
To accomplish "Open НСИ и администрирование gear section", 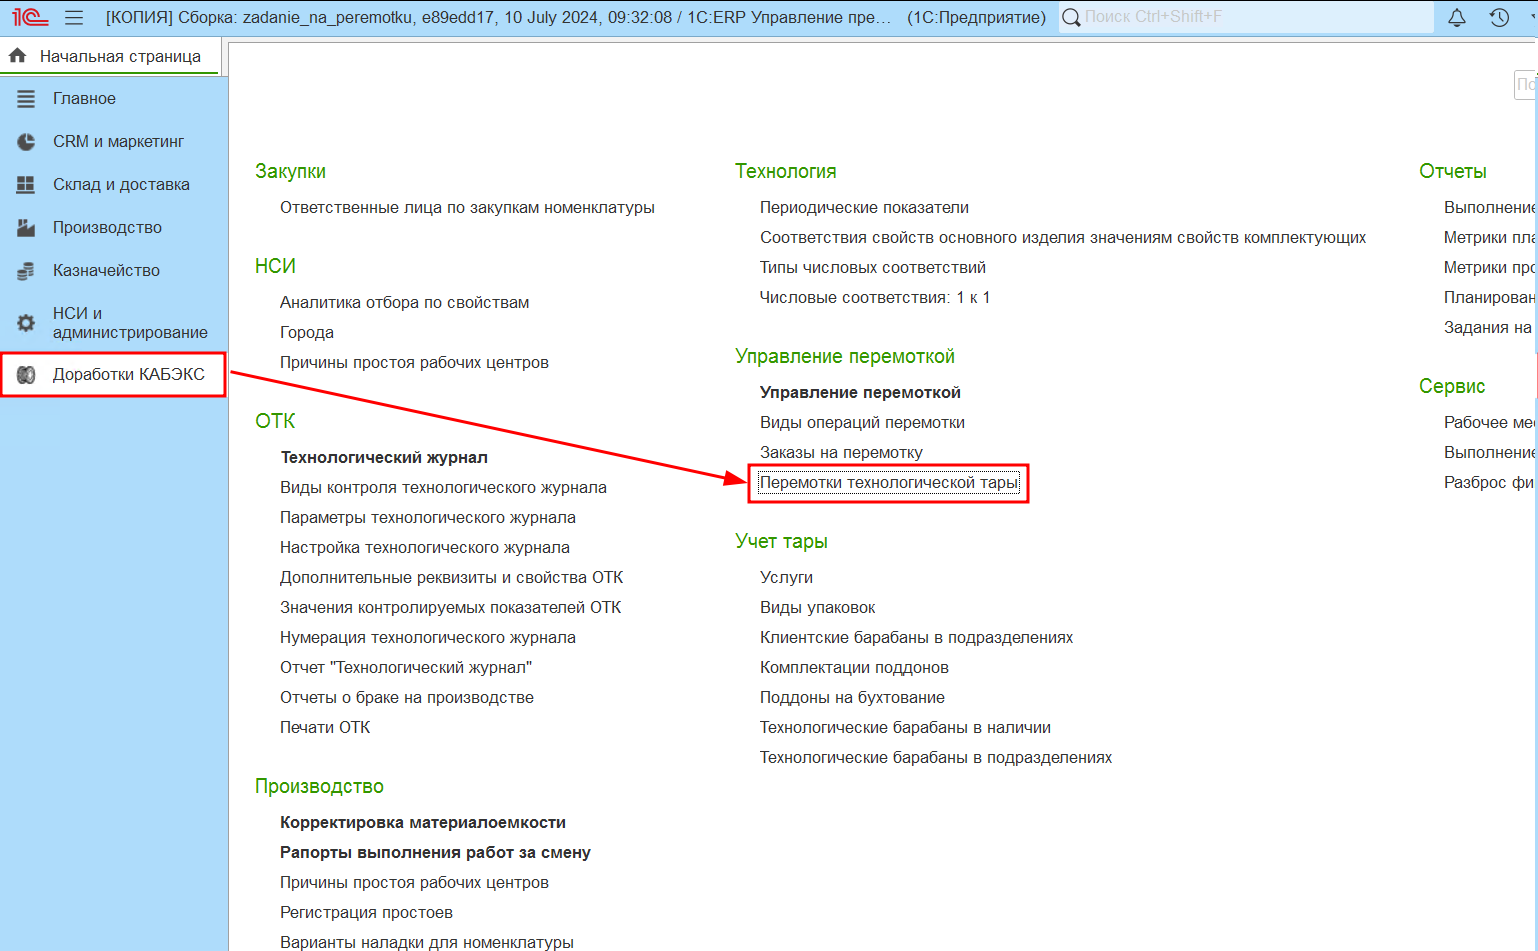I will point(26,323).
